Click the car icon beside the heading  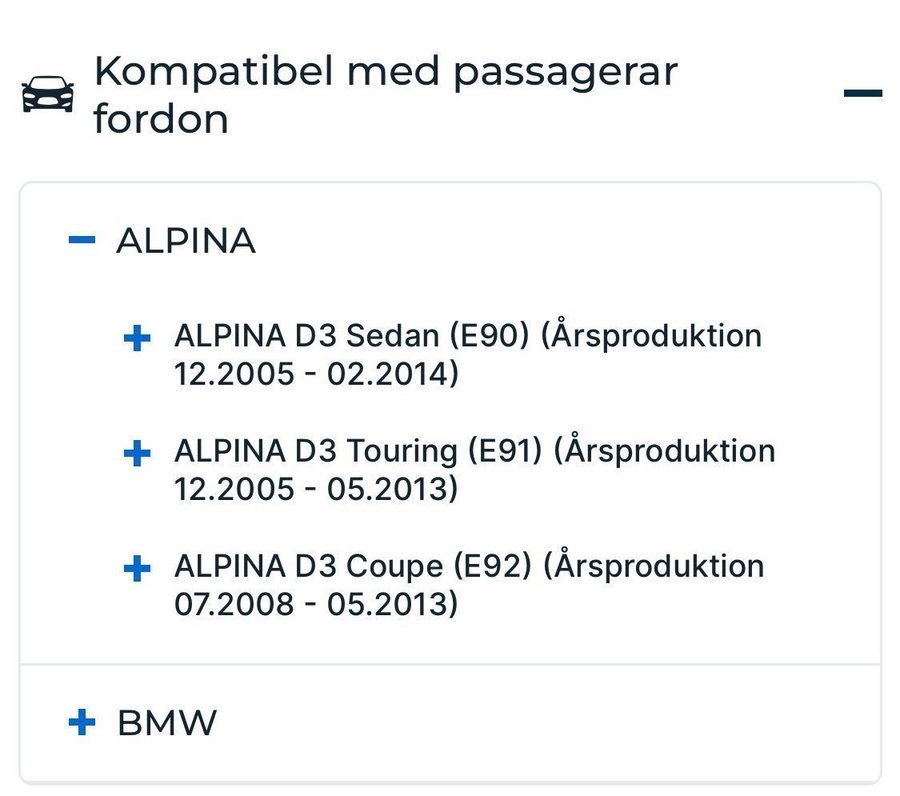point(48,94)
